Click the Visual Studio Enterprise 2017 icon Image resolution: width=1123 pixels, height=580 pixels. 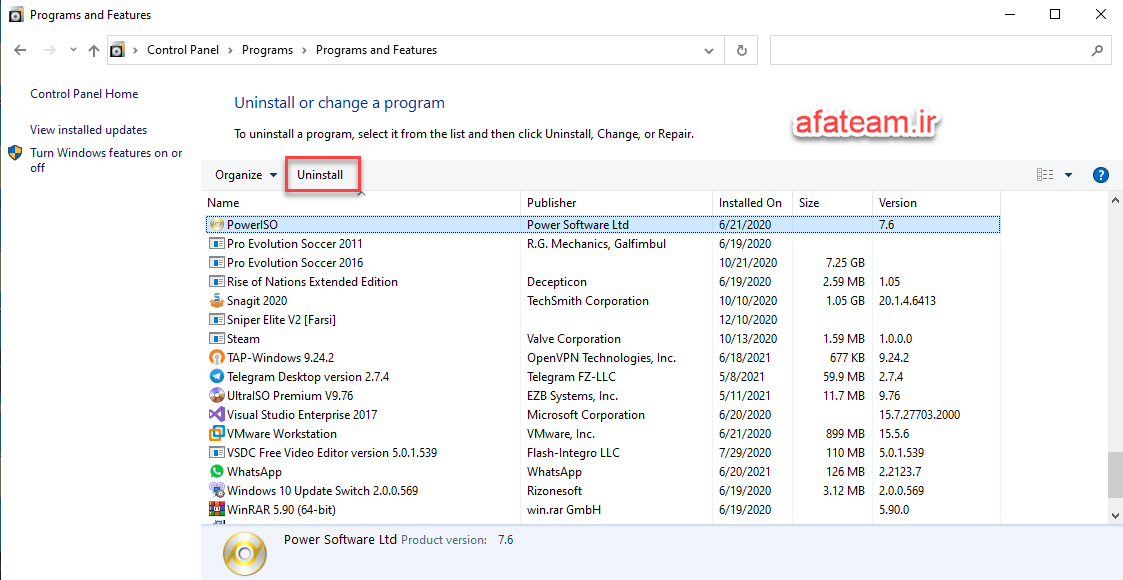tap(216, 415)
